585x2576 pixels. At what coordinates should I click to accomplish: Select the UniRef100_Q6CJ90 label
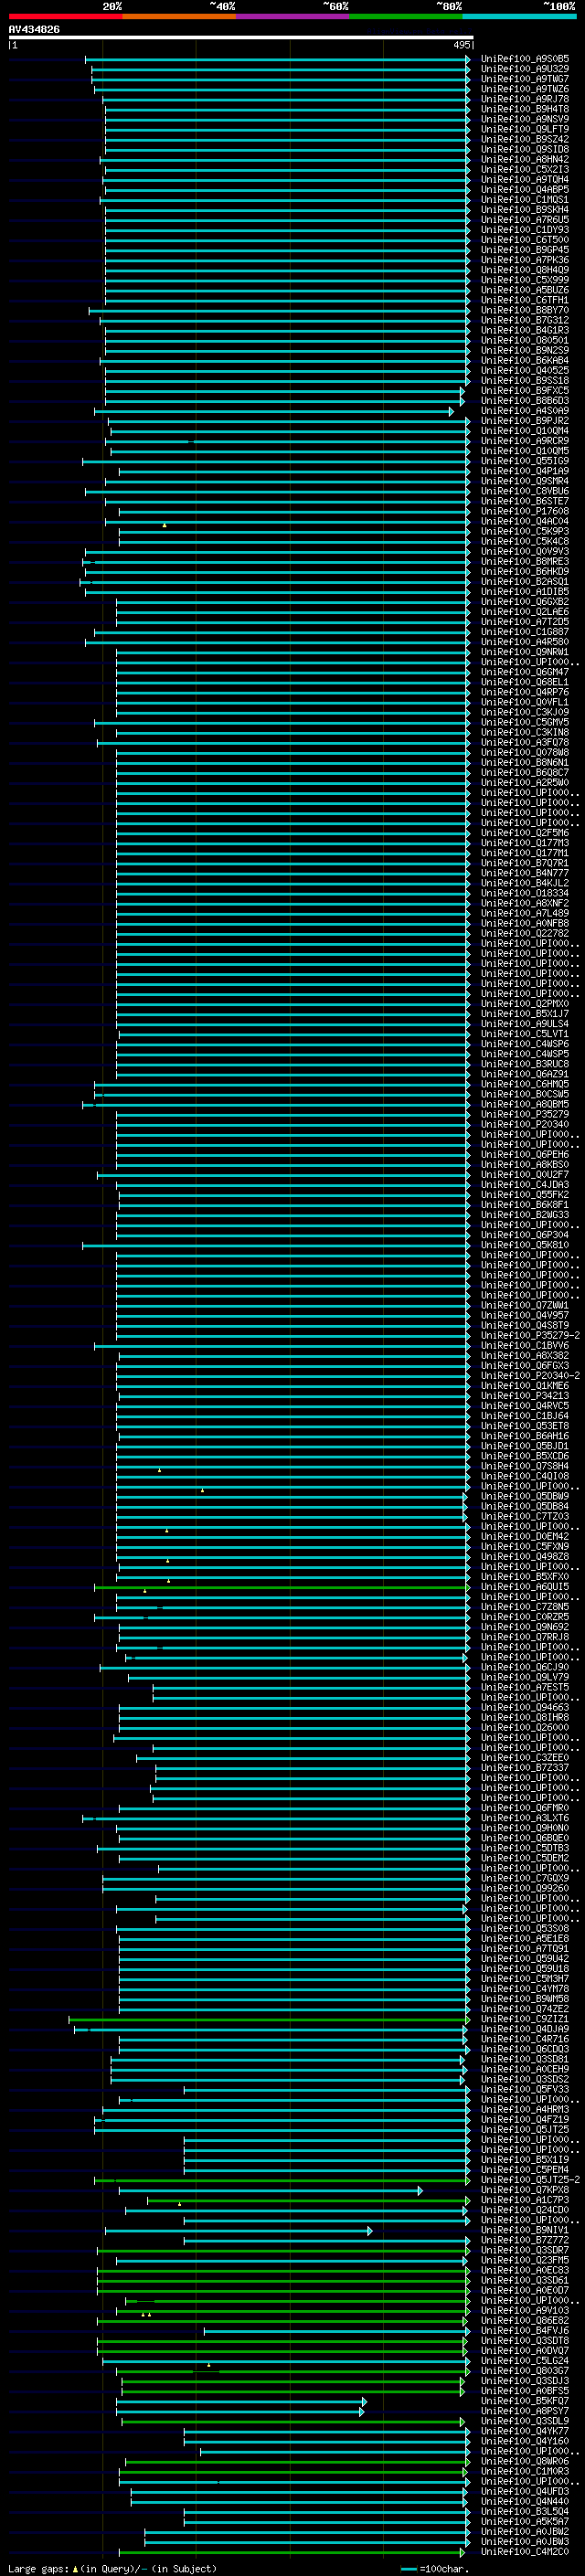pos(525,1667)
